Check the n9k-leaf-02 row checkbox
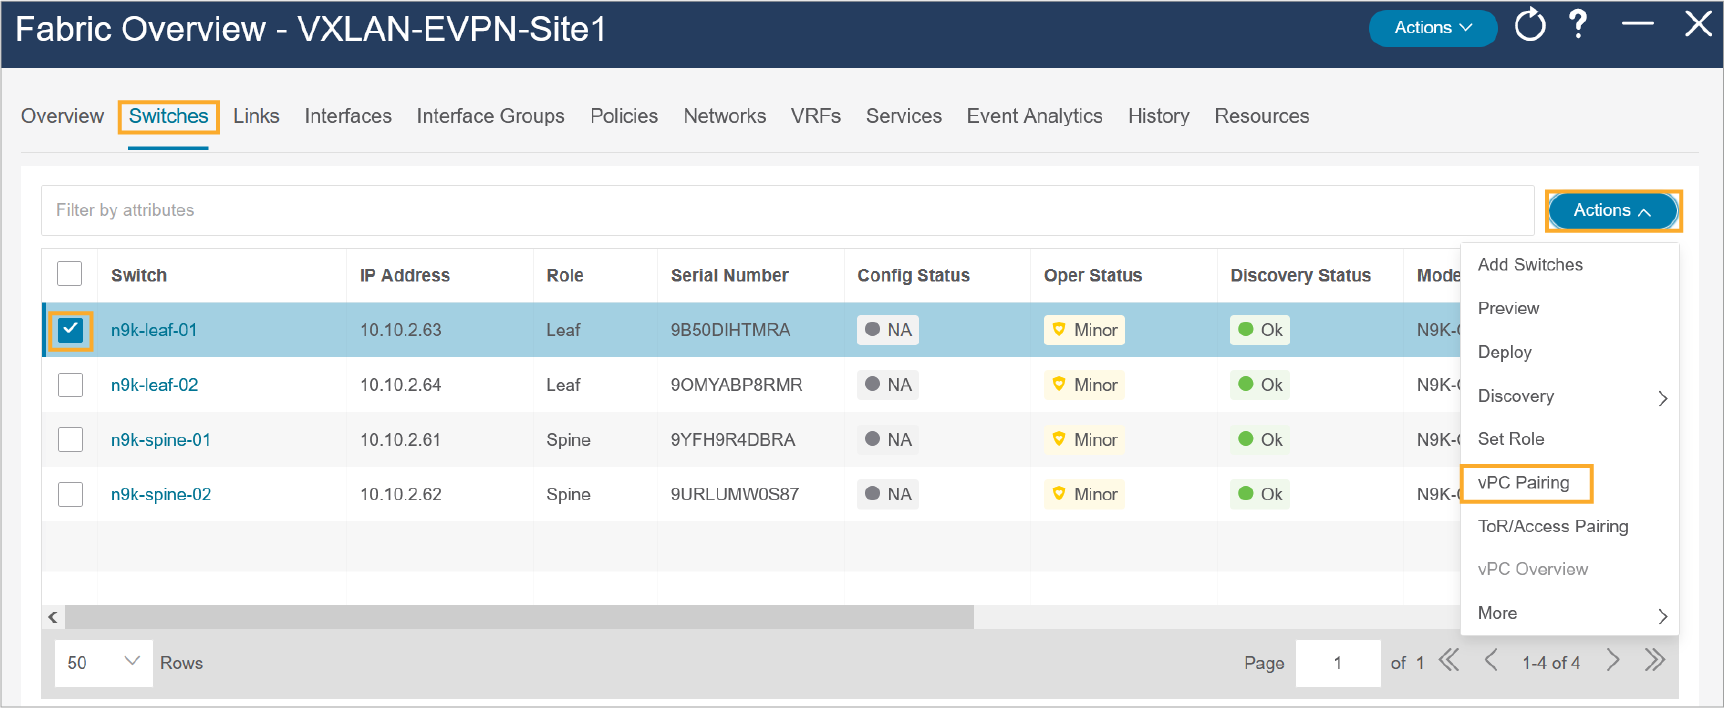 [70, 385]
